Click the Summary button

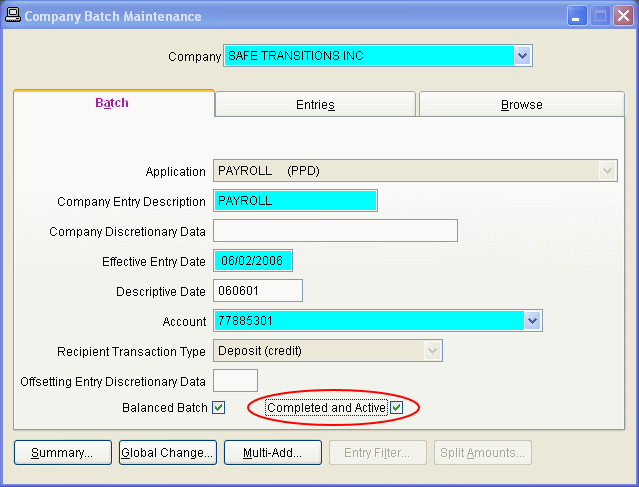[x=62, y=453]
